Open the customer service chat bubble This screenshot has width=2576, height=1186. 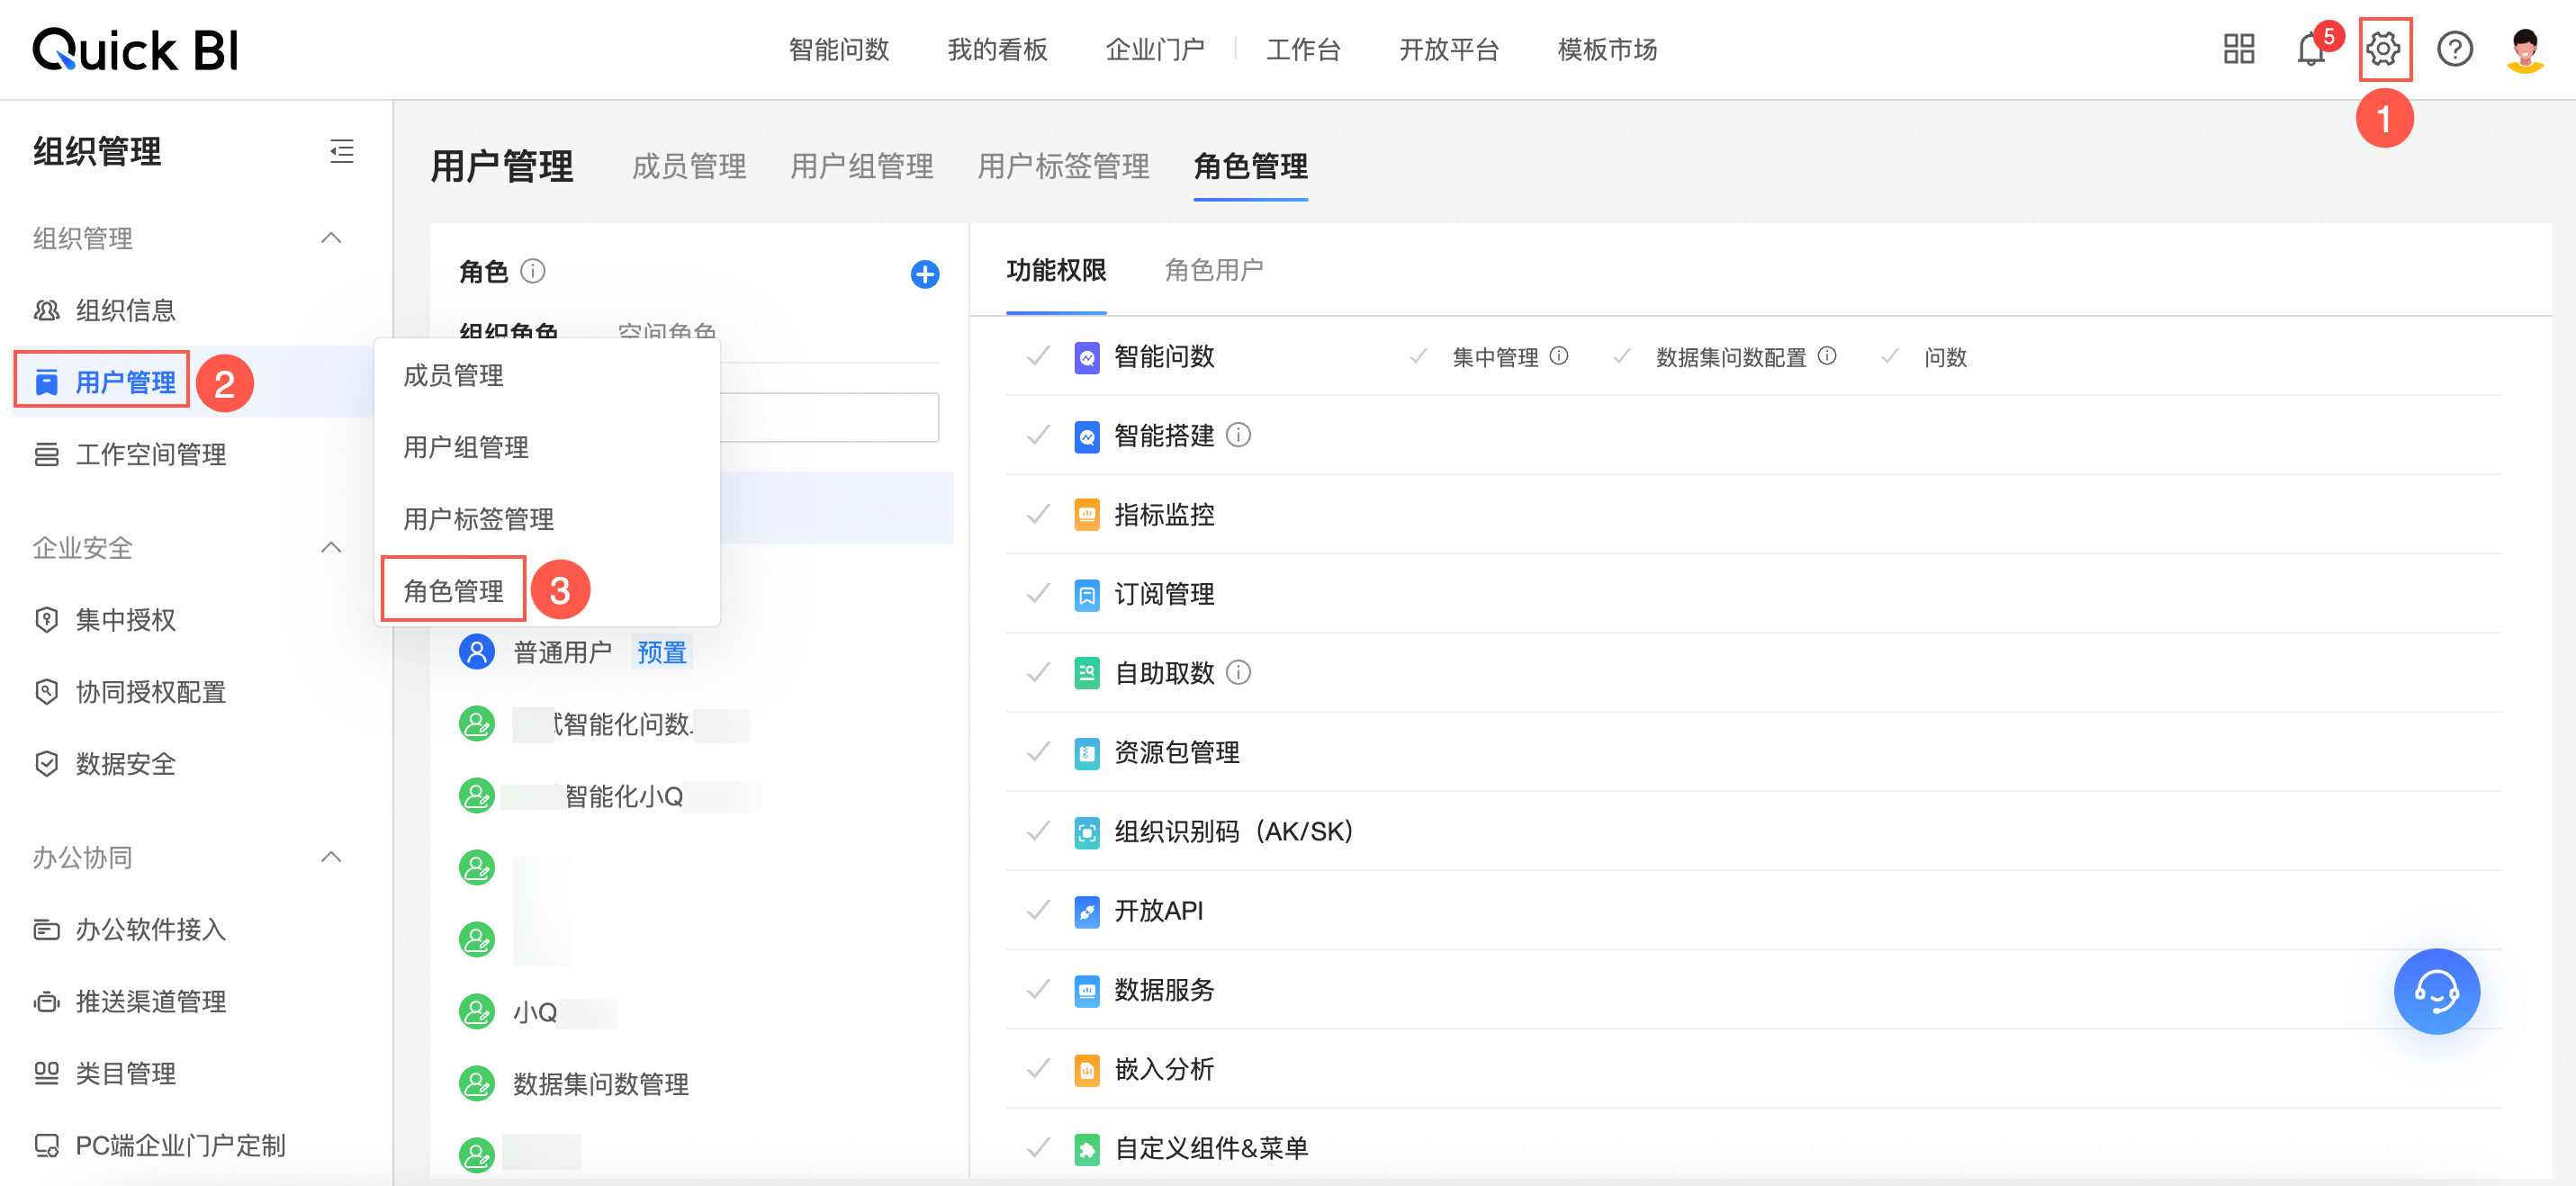point(2436,991)
